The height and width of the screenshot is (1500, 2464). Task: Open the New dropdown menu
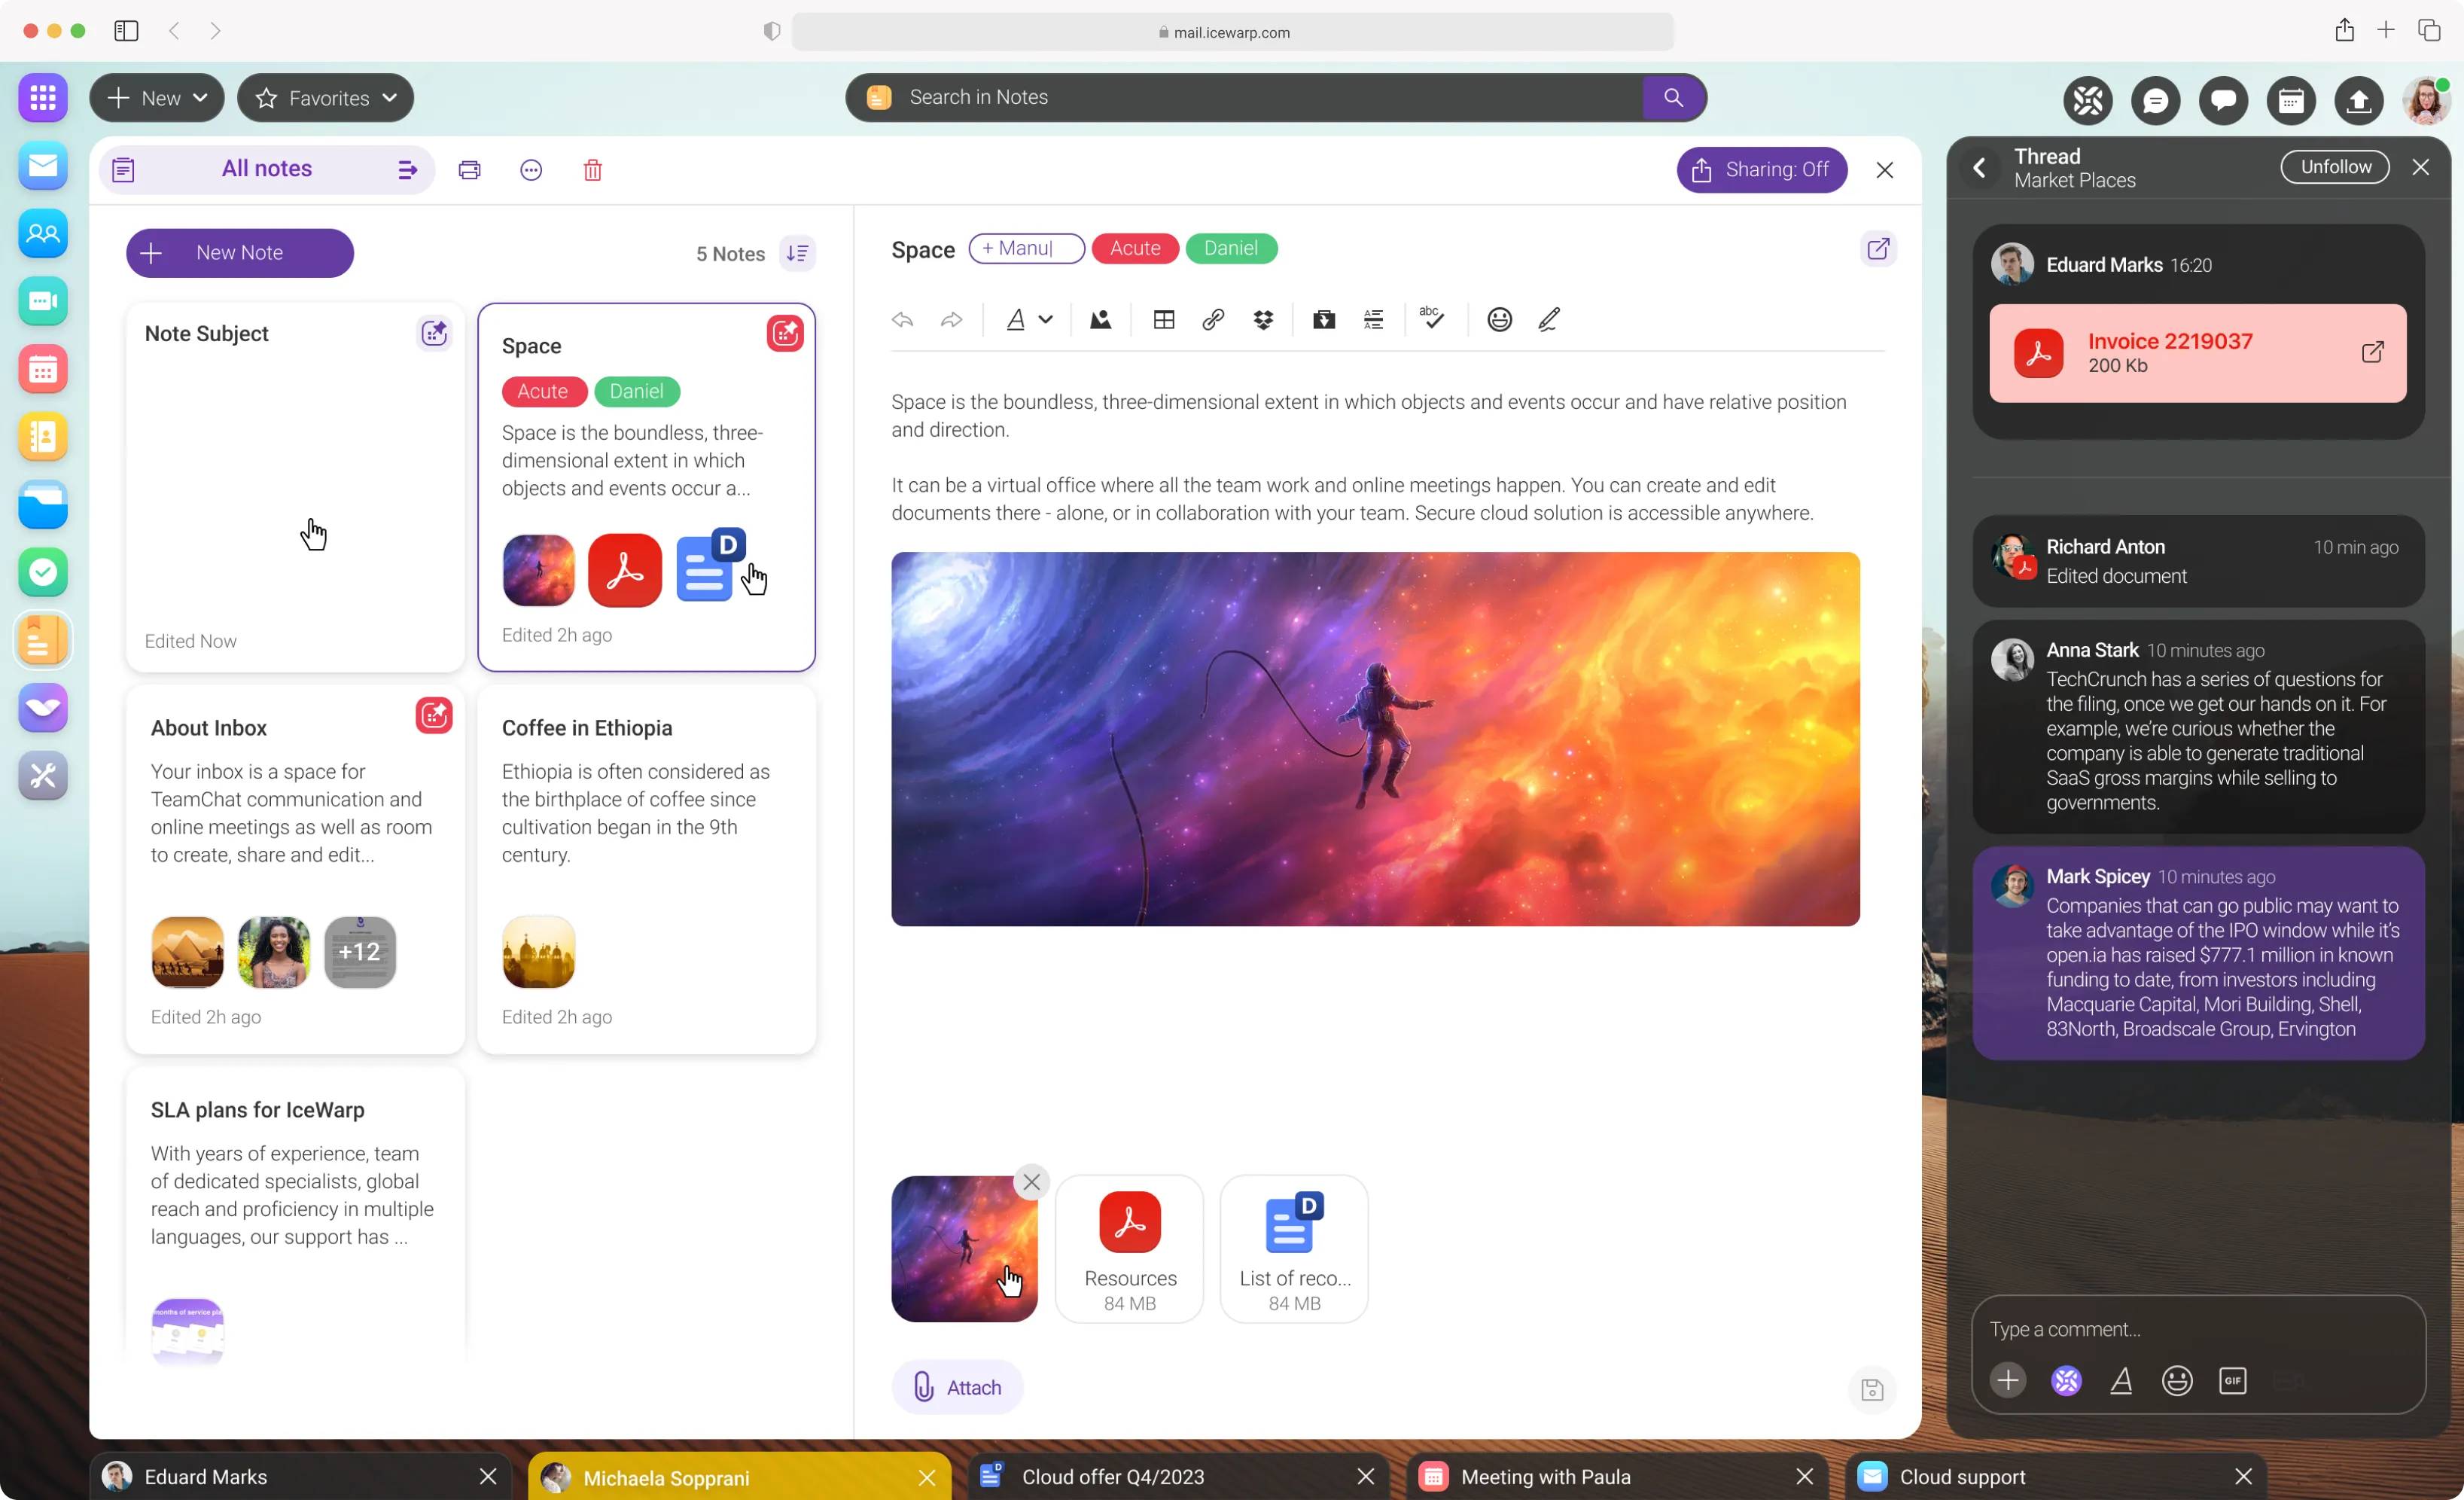pos(157,98)
